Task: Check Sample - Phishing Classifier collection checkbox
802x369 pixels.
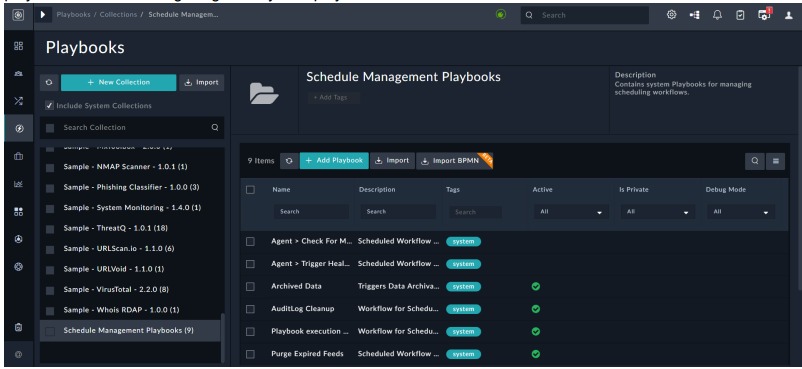Action: click(50, 188)
